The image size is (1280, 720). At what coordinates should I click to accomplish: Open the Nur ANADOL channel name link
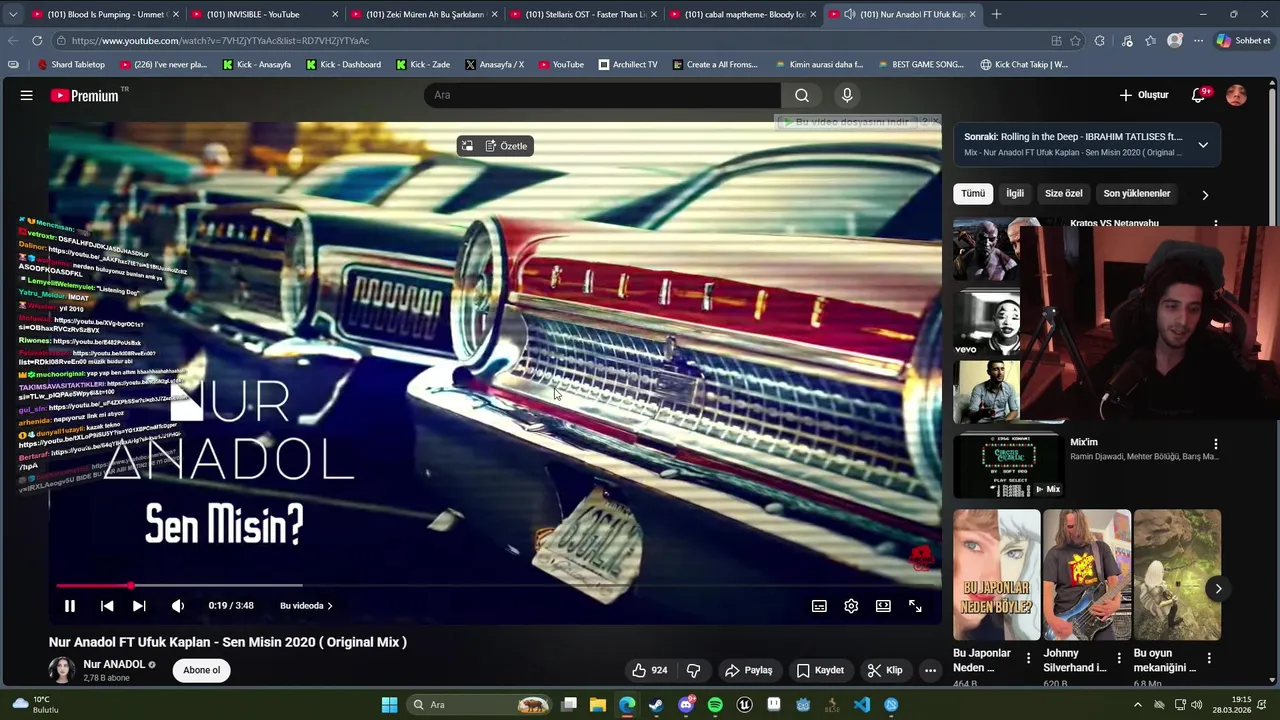coord(114,664)
